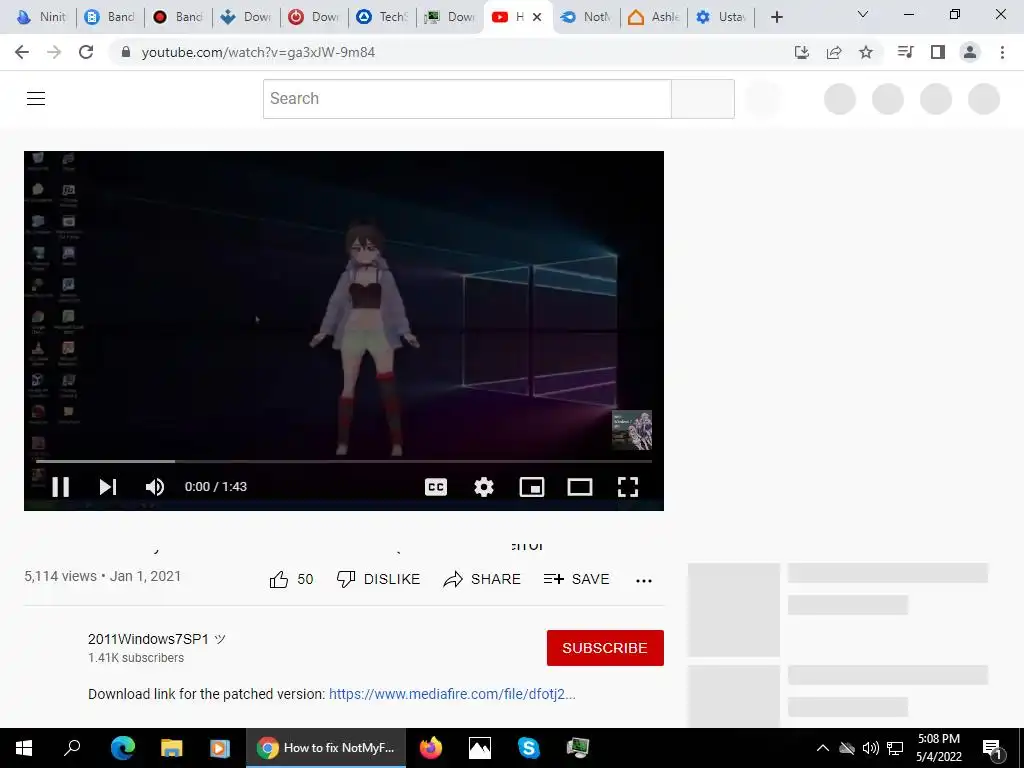Image resolution: width=1024 pixels, height=768 pixels.
Task: Open system volume tray icon
Action: pyautogui.click(x=871, y=748)
